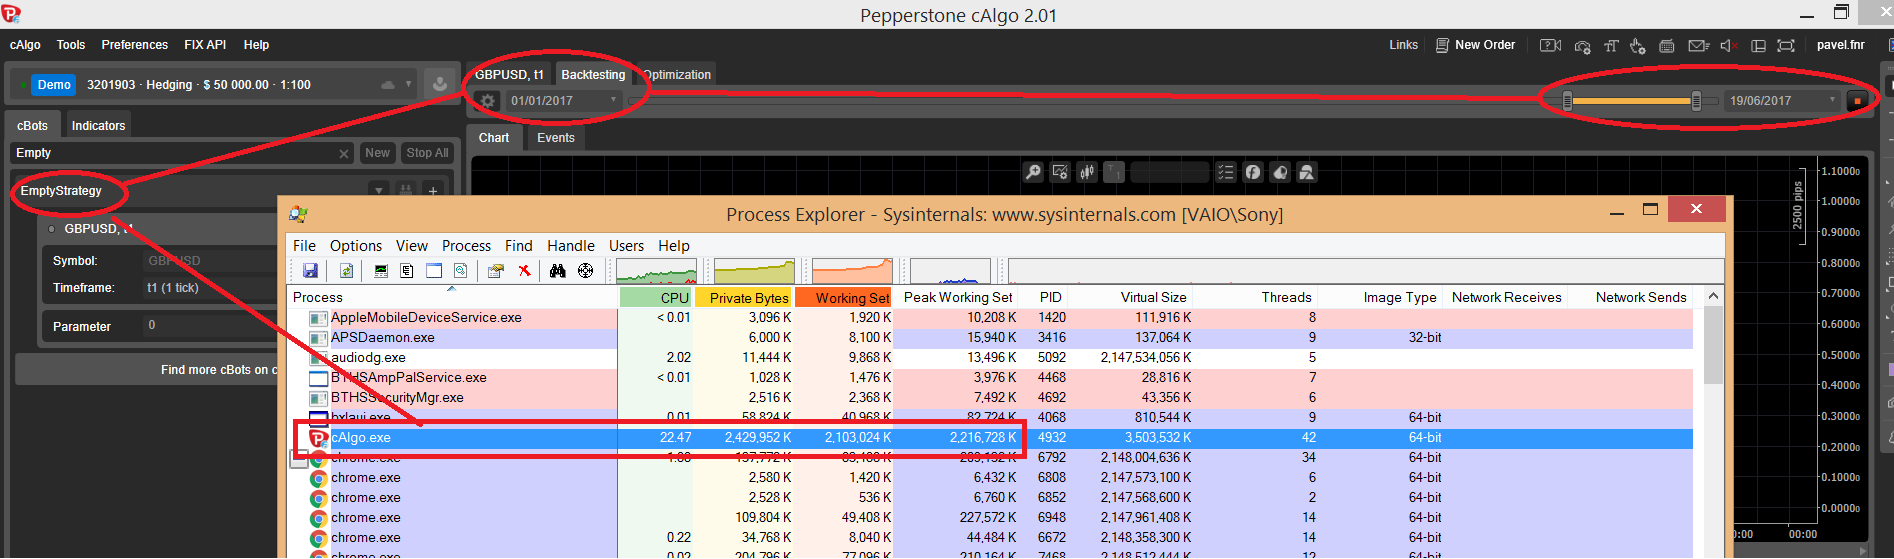Sort by the Private Bytes column header

pyautogui.click(x=744, y=298)
